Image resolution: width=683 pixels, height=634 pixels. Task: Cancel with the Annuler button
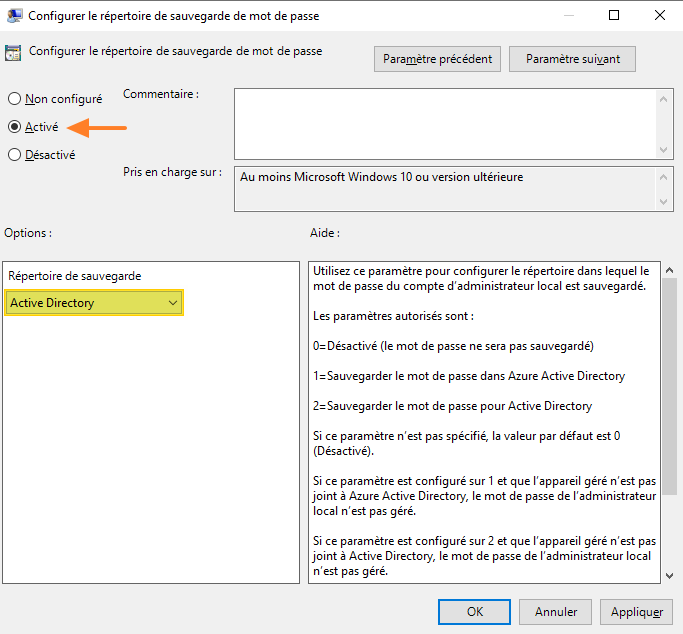click(555, 612)
